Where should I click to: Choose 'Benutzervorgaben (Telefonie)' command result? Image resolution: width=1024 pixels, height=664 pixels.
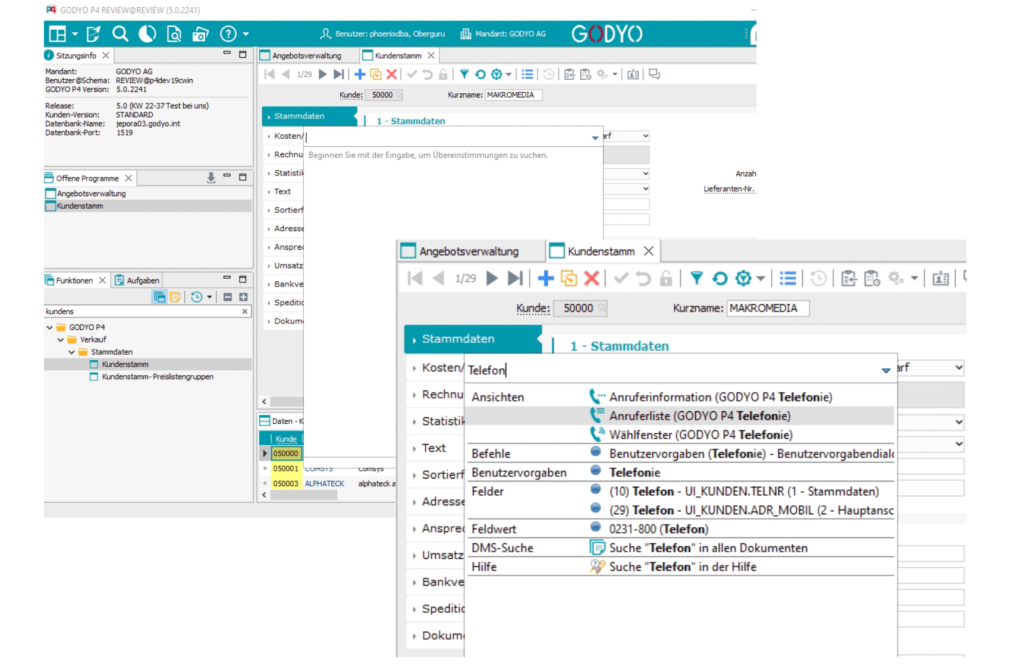(x=751, y=454)
